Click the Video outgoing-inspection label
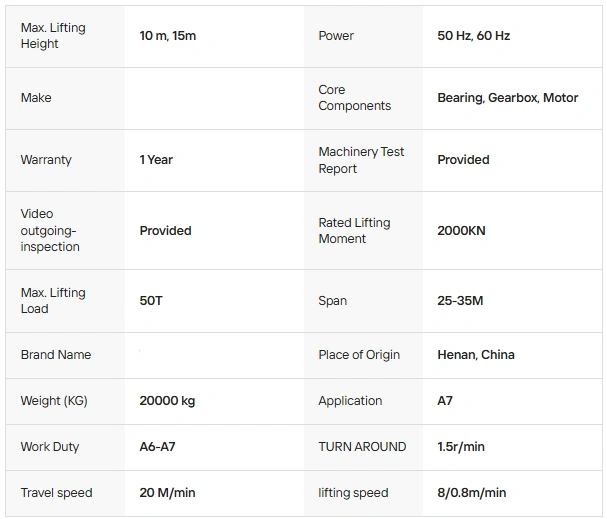 click(50, 230)
